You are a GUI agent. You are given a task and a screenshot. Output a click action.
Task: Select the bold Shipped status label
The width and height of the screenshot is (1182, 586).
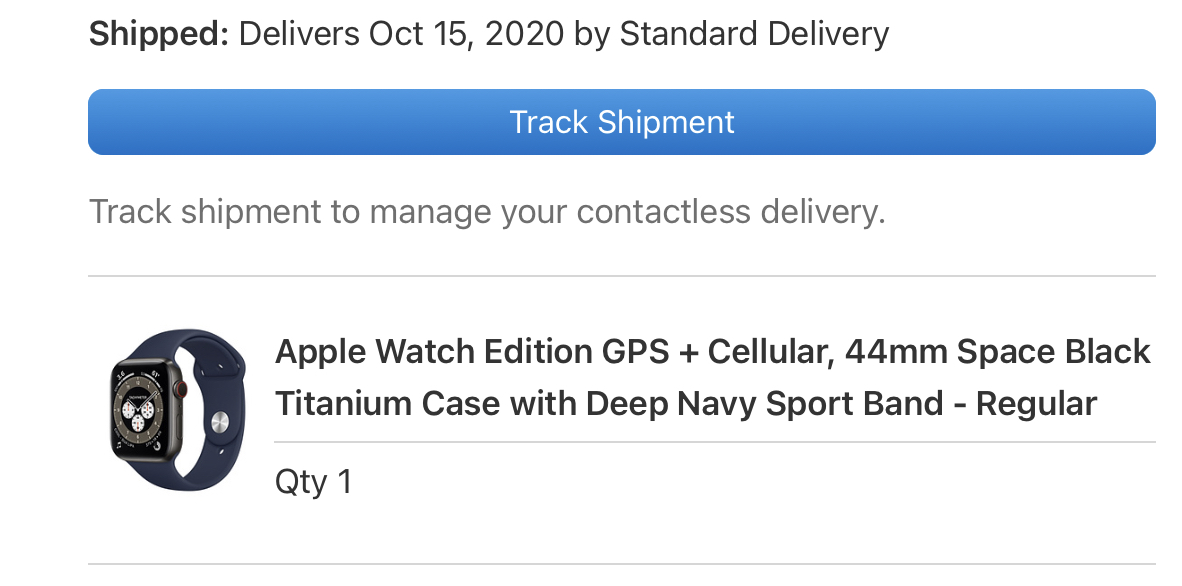[158, 35]
